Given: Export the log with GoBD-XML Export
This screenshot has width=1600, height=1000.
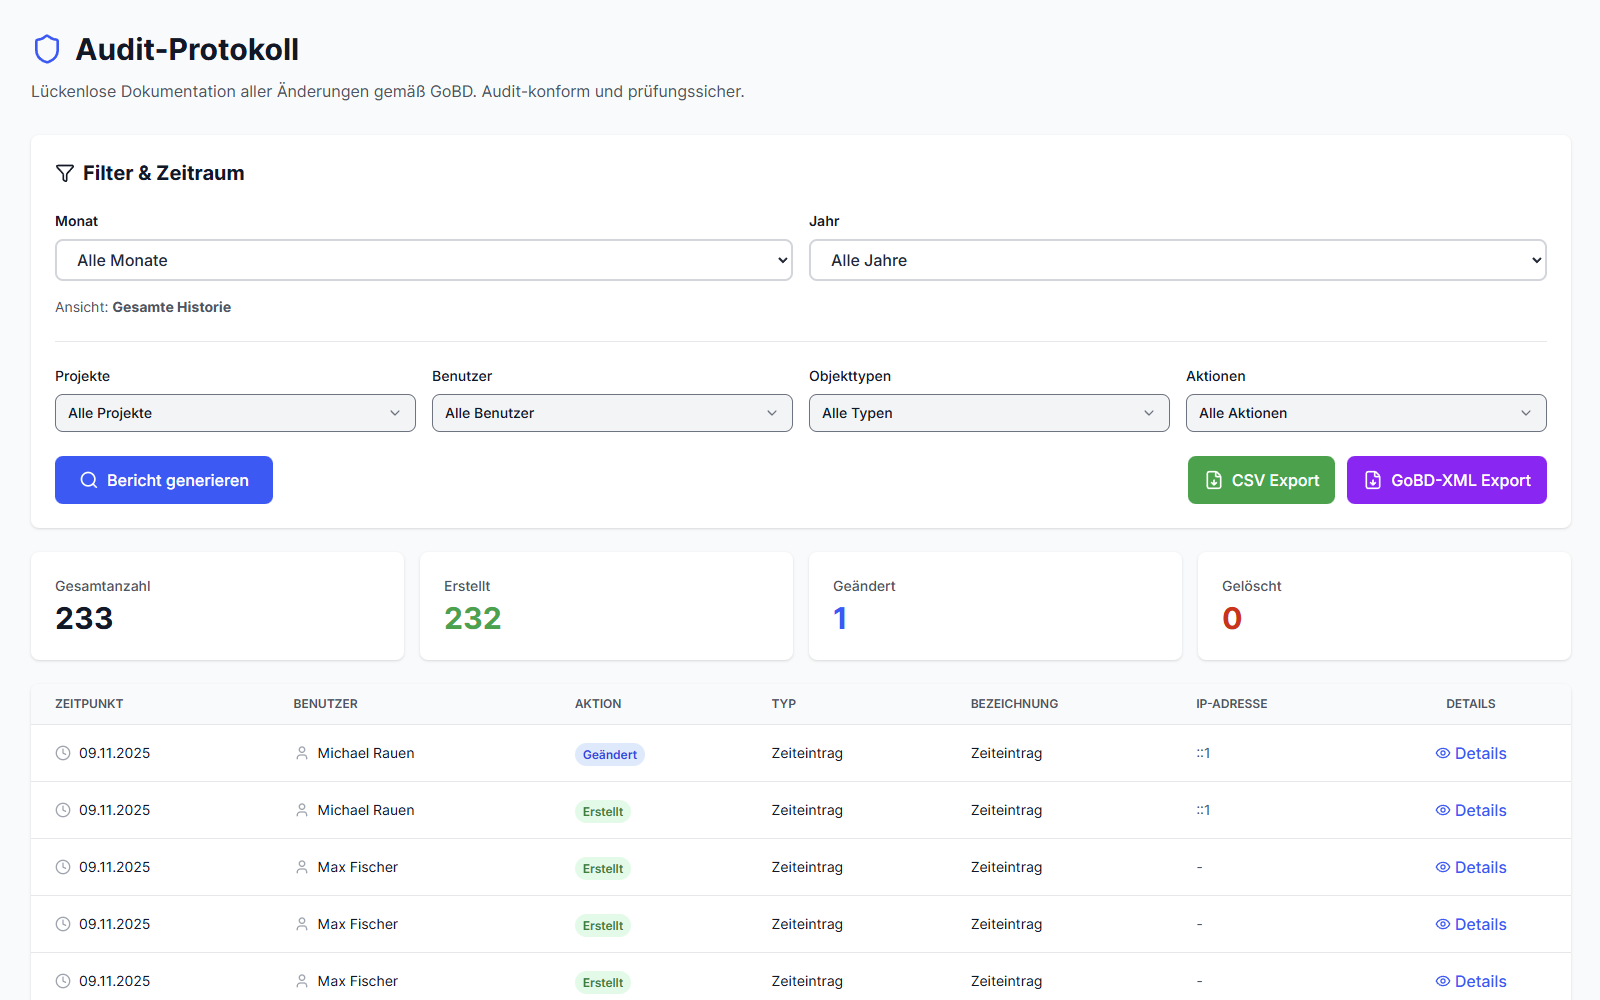Looking at the screenshot, I should [x=1446, y=480].
